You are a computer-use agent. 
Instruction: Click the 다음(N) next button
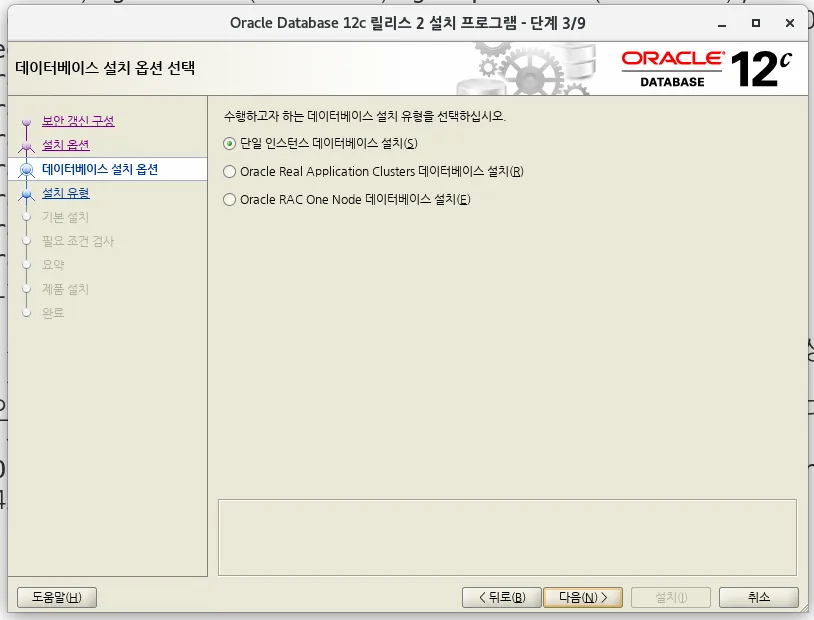coord(583,597)
